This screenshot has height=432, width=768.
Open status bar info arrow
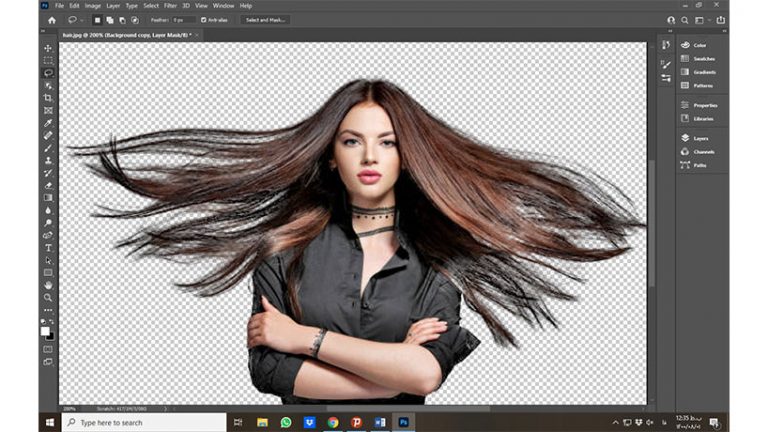tap(165, 408)
